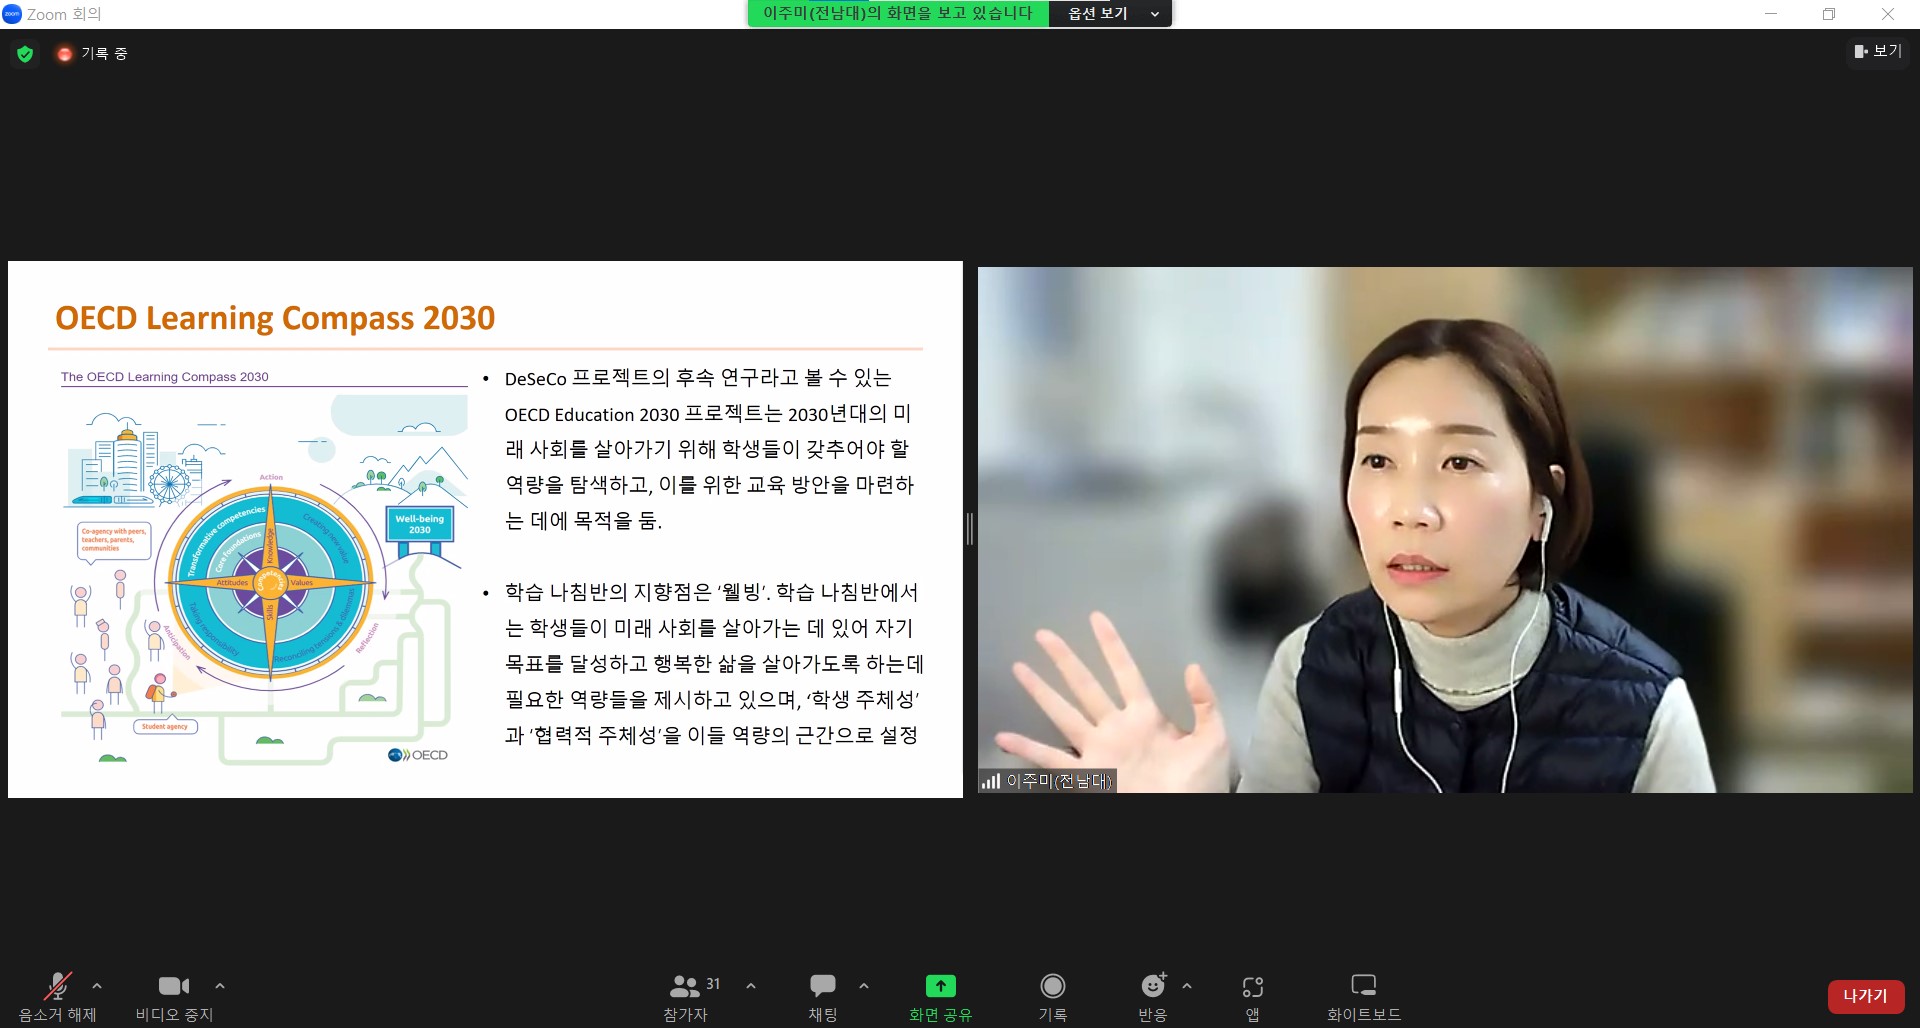This screenshot has width=1920, height=1028.
Task: Open the Apps (앱) panel
Action: 1252,997
